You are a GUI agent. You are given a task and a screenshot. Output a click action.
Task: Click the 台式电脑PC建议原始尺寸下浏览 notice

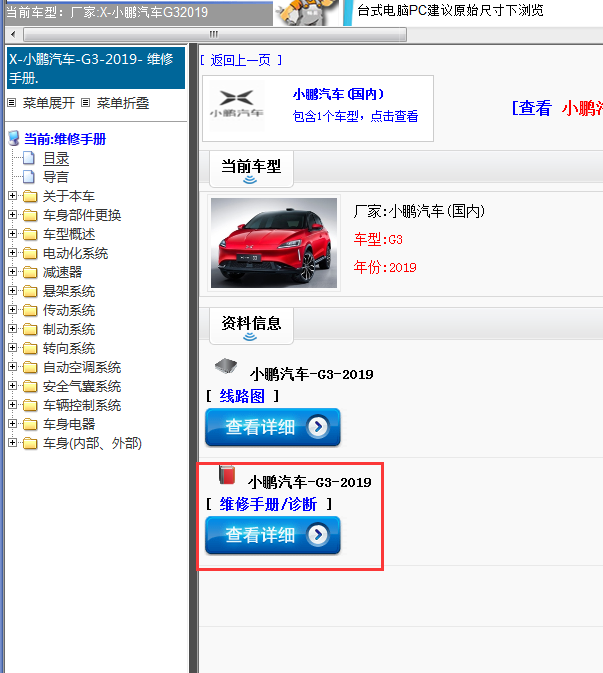tap(450, 10)
